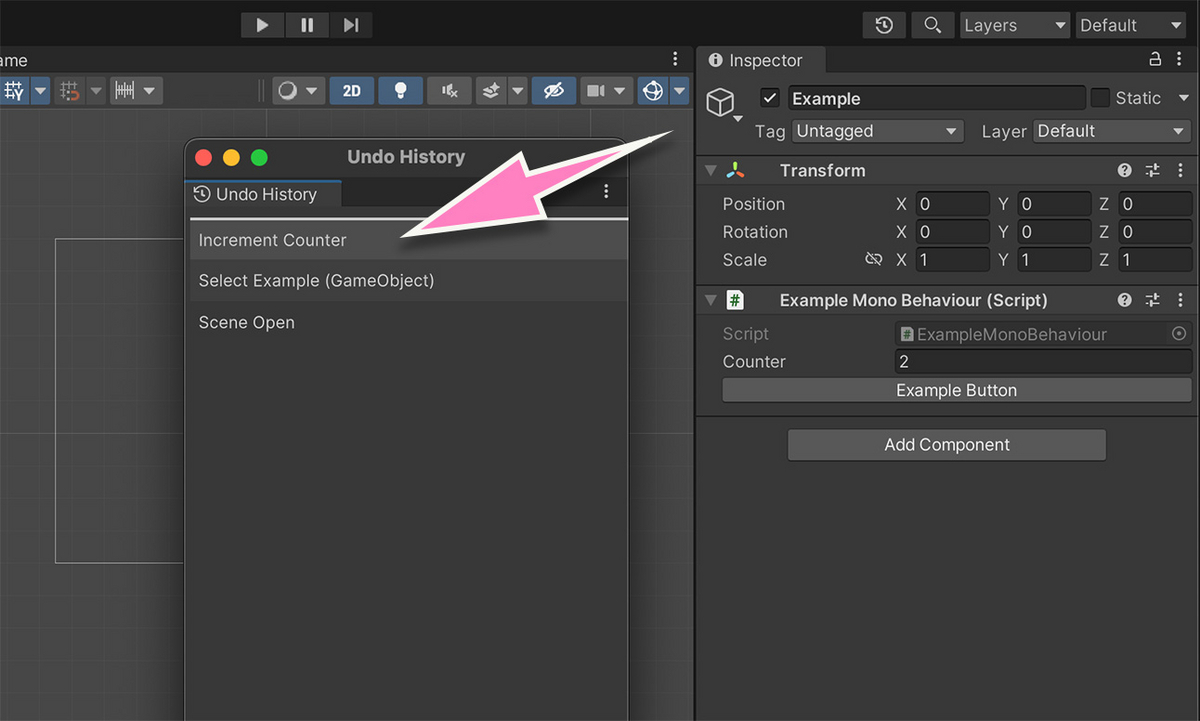Click the Example Button

[x=957, y=390]
